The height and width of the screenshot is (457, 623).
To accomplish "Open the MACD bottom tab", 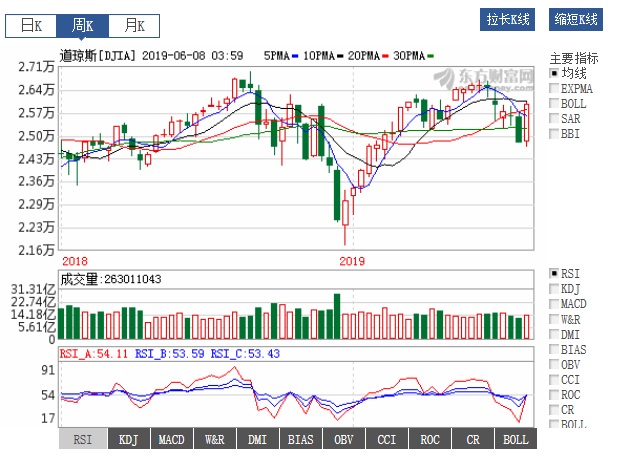I will click(171, 440).
